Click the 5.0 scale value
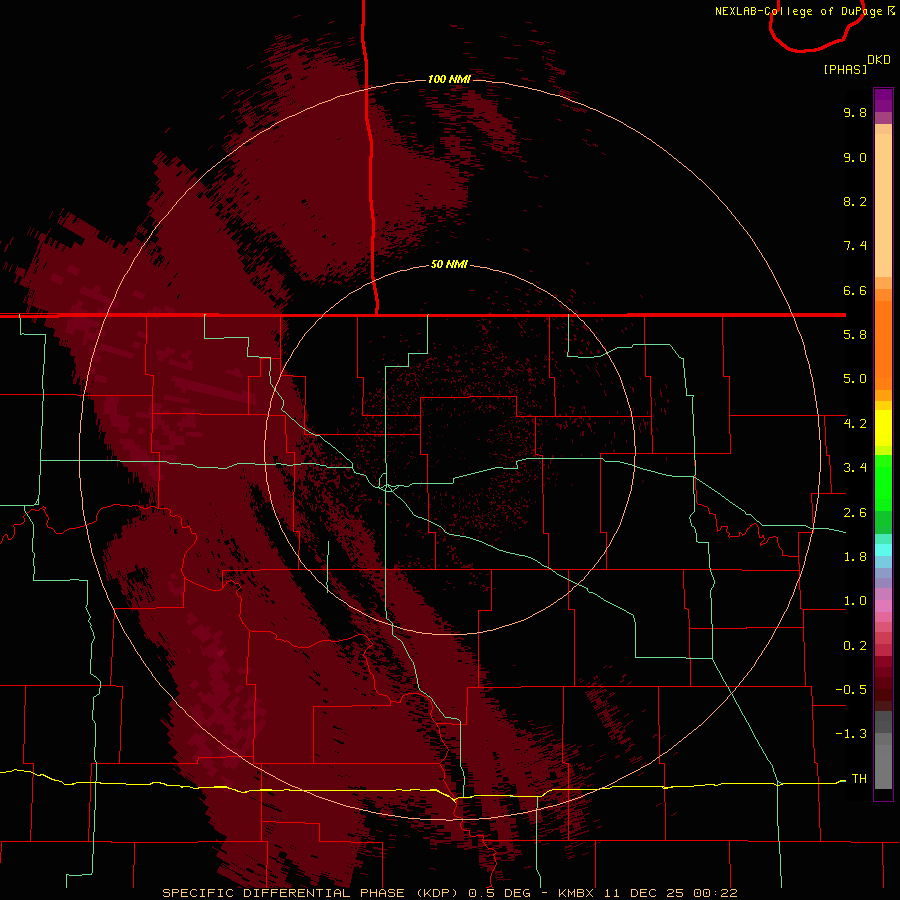The image size is (900, 900). 855,379
